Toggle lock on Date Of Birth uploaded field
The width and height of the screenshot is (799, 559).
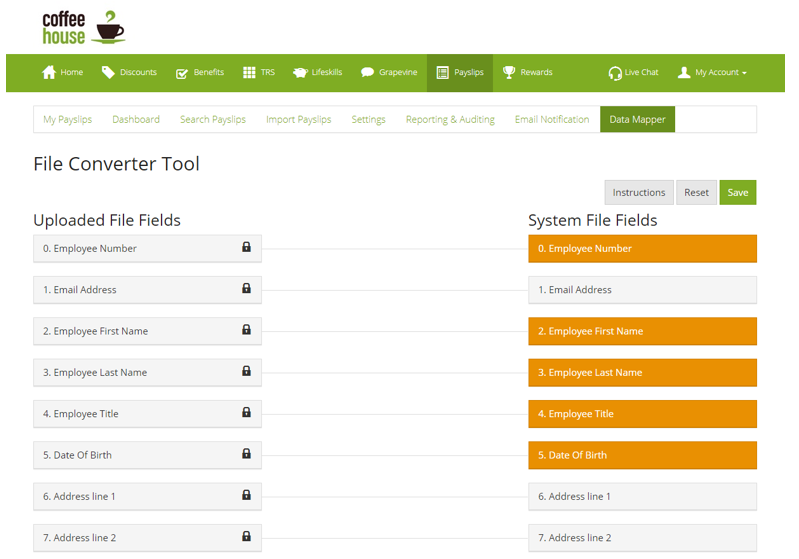coord(246,454)
